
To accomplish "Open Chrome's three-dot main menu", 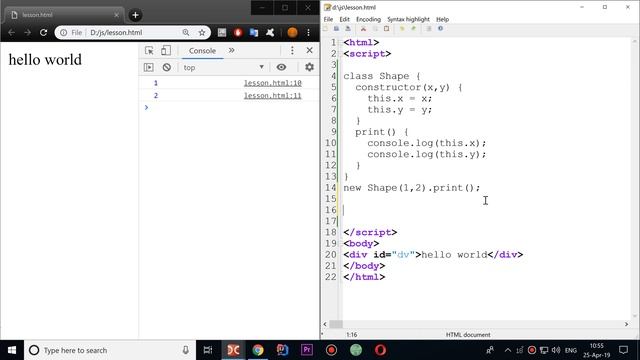I will click(x=308, y=32).
